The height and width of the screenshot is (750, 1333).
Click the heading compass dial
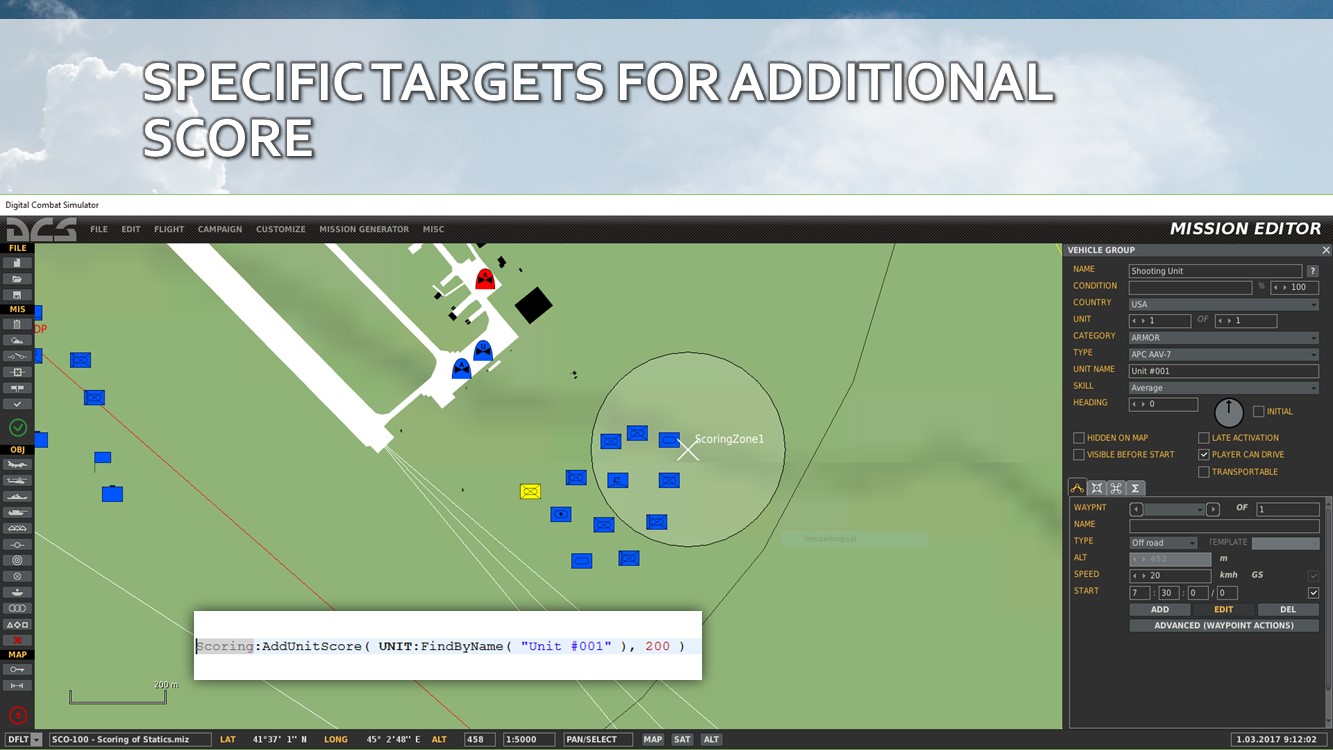click(1228, 412)
